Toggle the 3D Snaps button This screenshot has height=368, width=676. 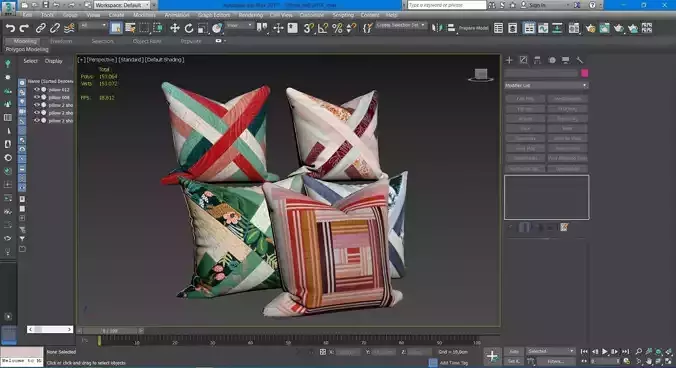pyautogui.click(x=308, y=28)
